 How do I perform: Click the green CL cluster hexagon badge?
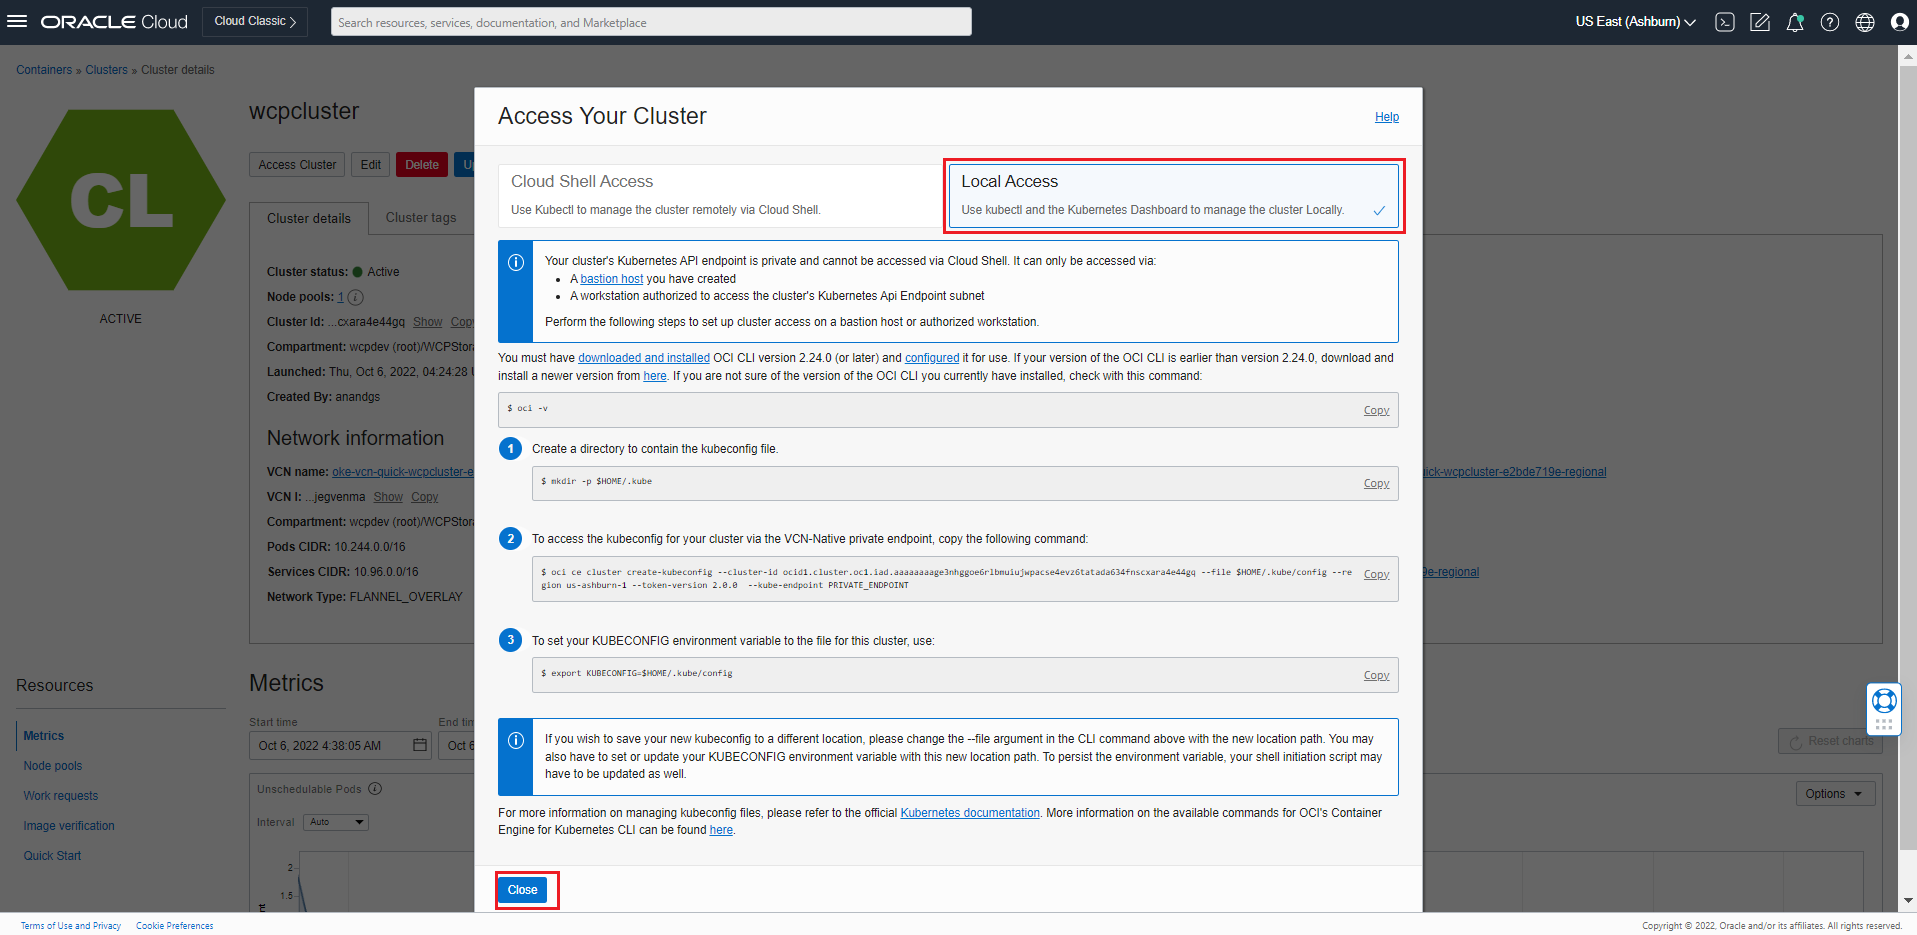click(121, 200)
